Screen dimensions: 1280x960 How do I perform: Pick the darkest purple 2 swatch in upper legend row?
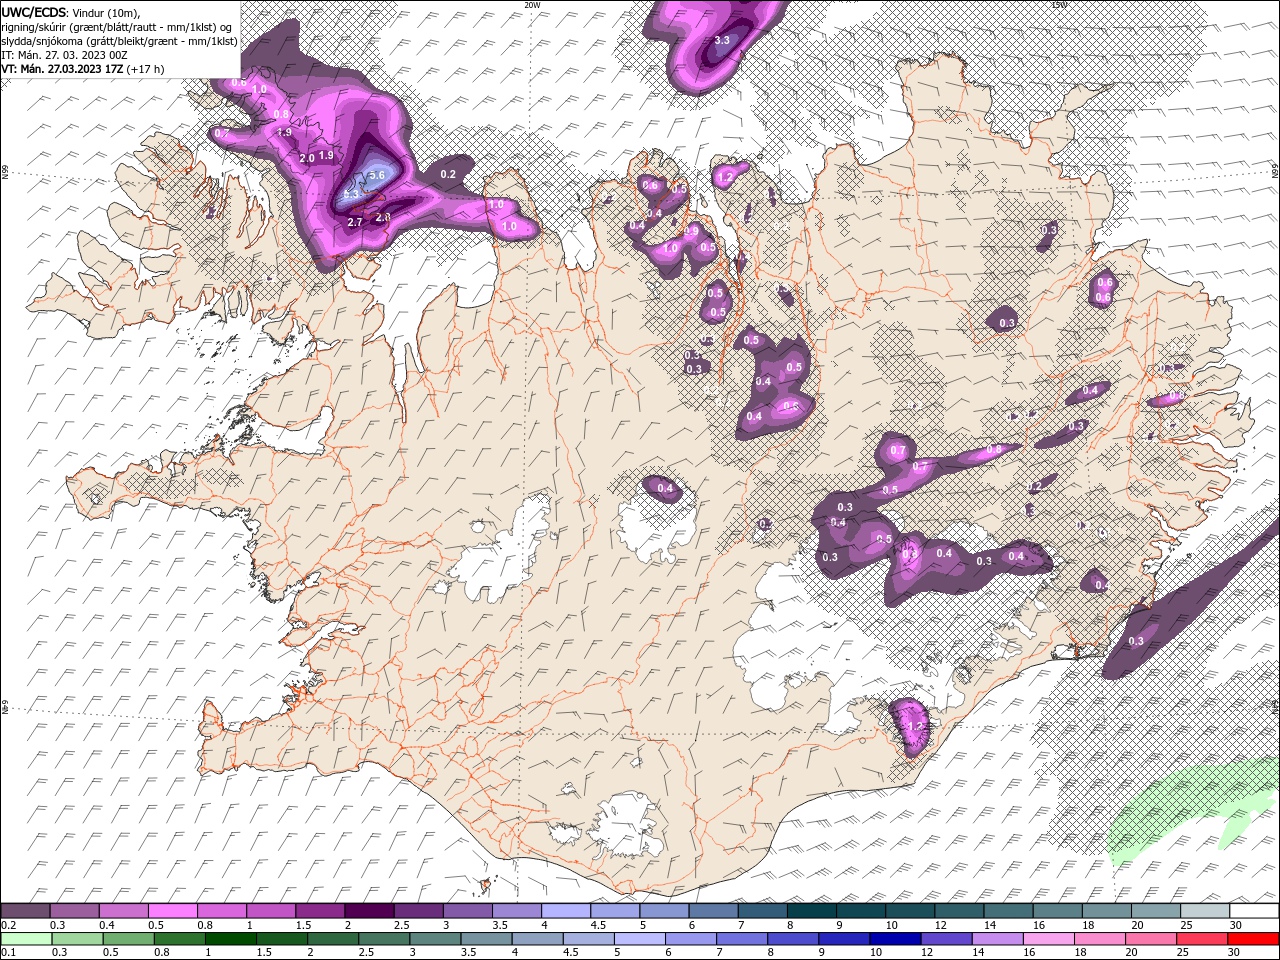(368, 911)
